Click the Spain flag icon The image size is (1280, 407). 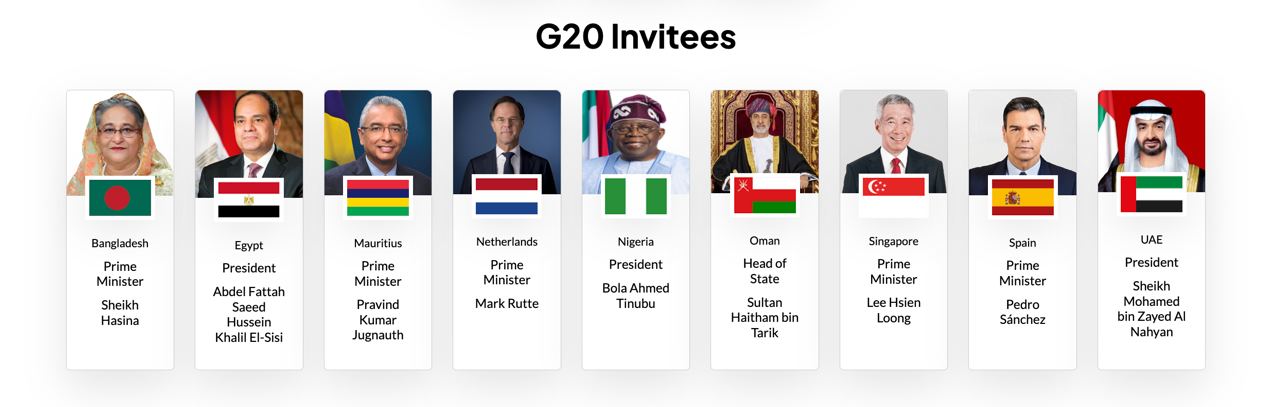point(1022,197)
